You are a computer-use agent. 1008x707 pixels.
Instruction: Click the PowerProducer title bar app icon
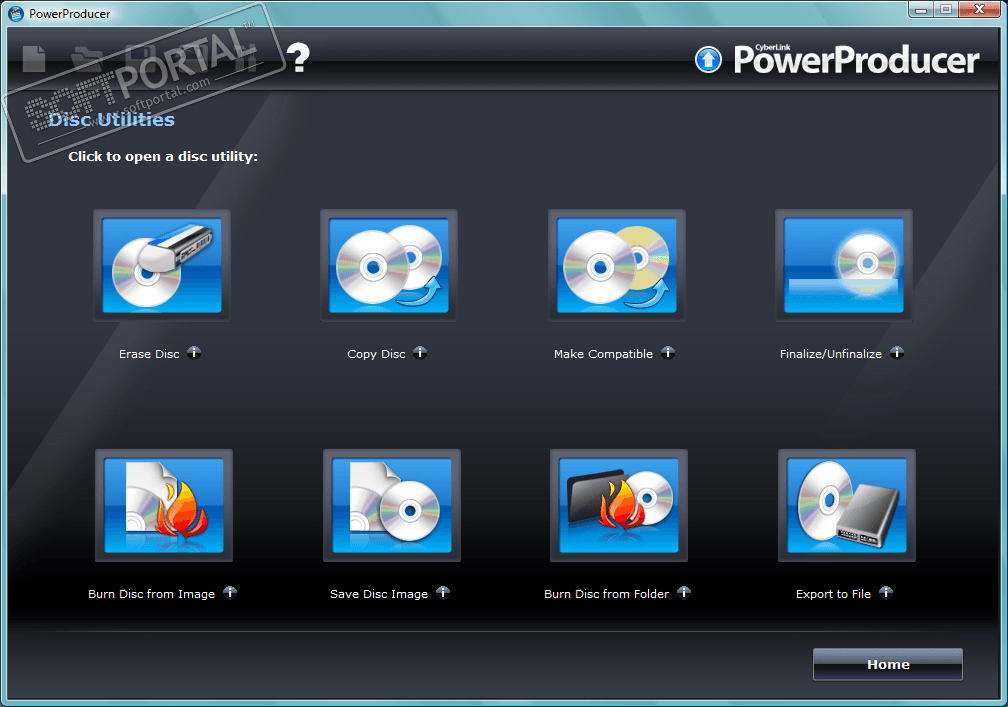[x=15, y=13]
